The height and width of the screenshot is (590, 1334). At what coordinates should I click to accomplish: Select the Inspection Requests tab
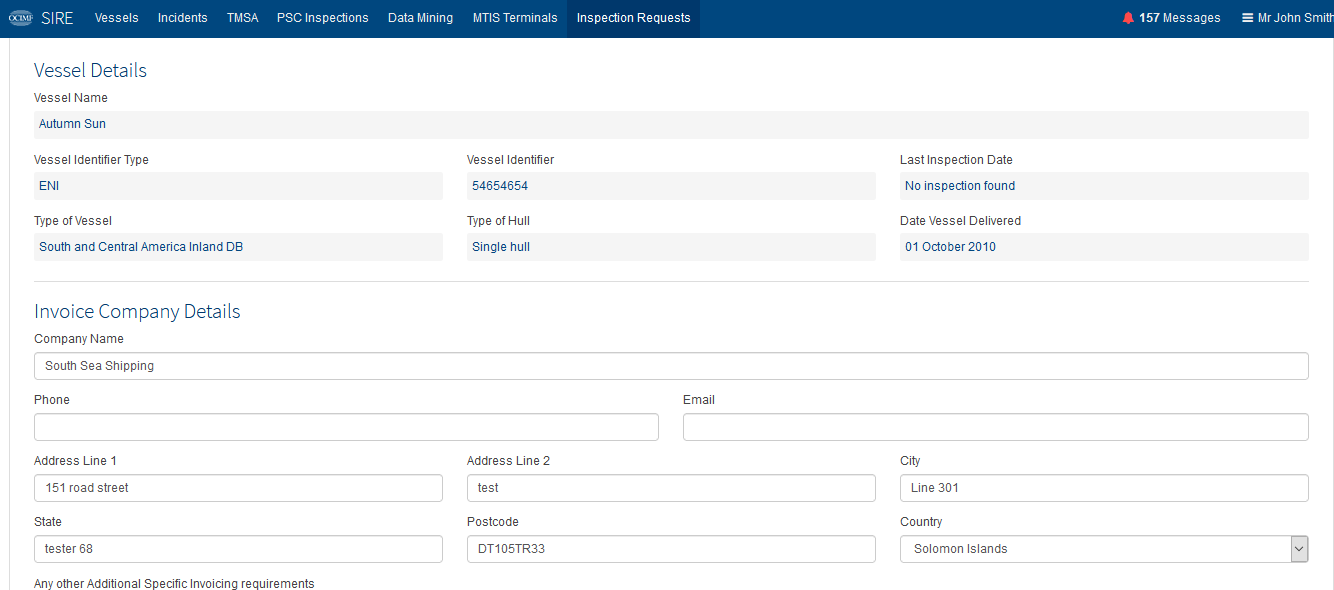tap(634, 18)
